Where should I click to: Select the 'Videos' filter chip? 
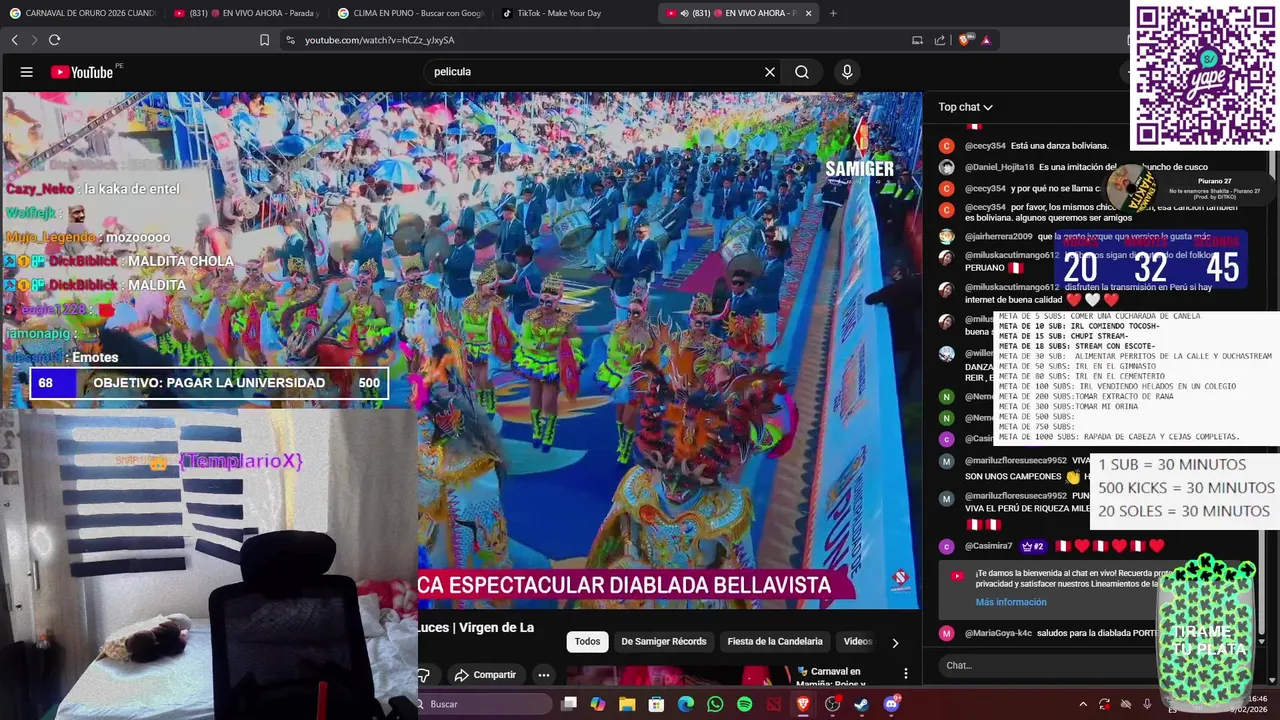coord(858,642)
